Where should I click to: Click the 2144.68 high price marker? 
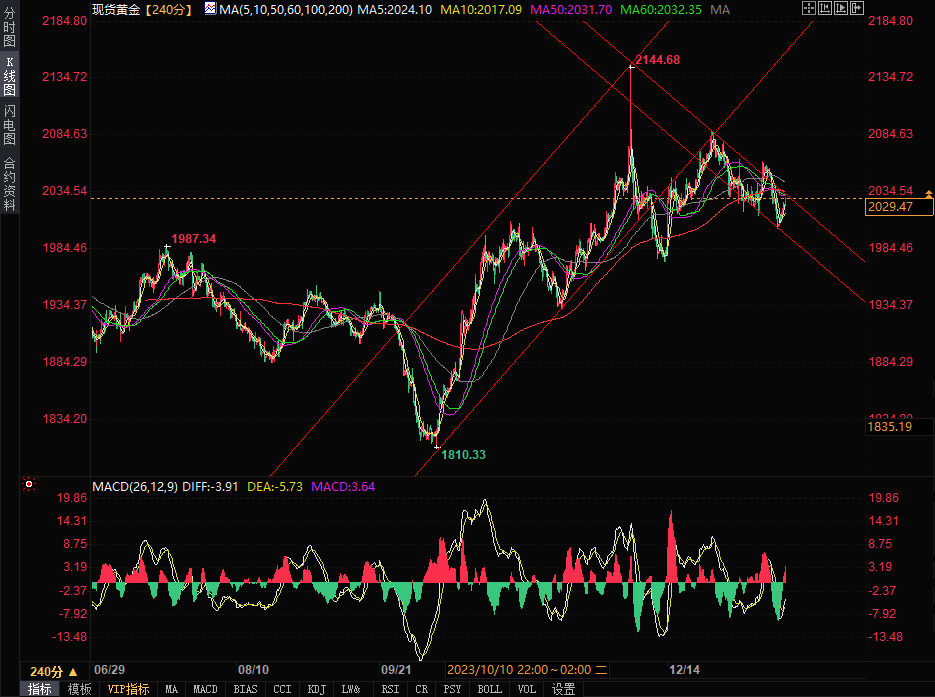[x=657, y=60]
